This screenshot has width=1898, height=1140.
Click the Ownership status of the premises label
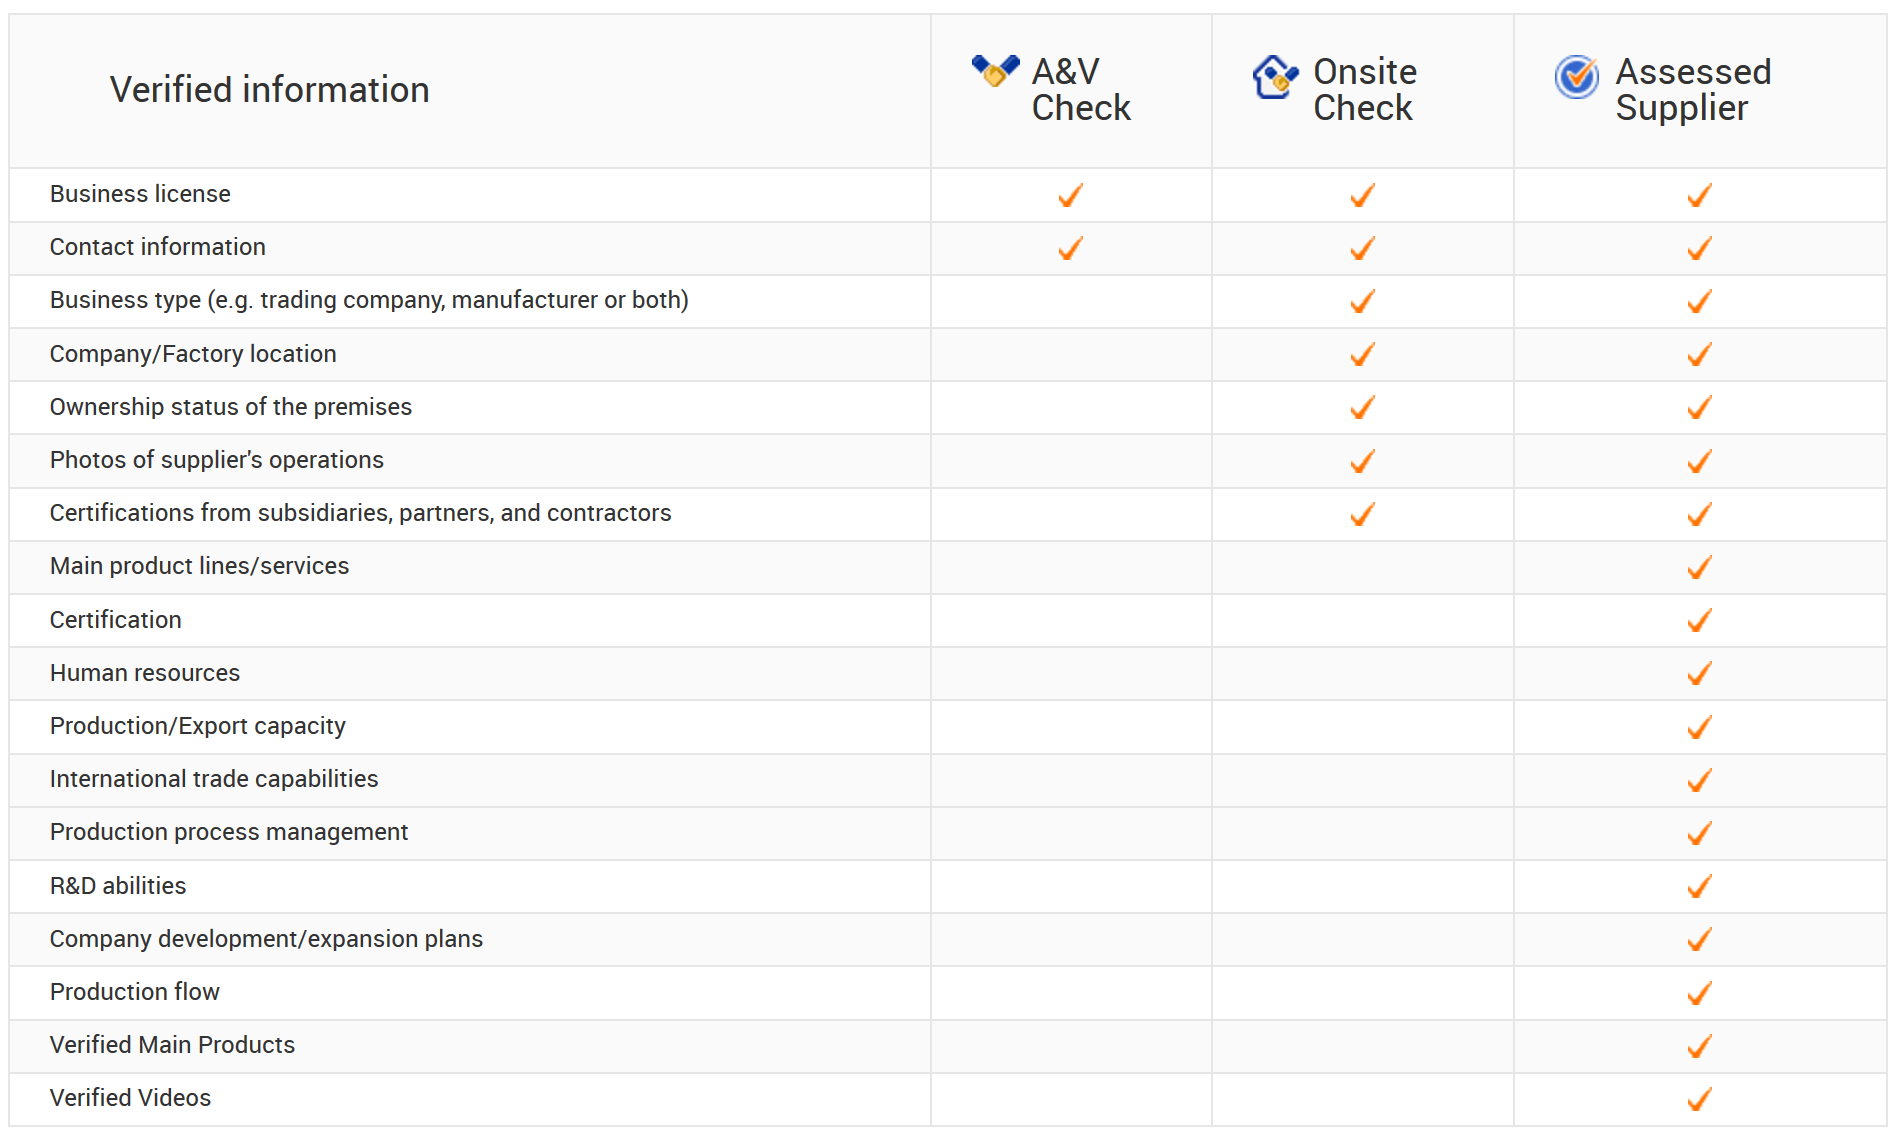[x=231, y=407]
